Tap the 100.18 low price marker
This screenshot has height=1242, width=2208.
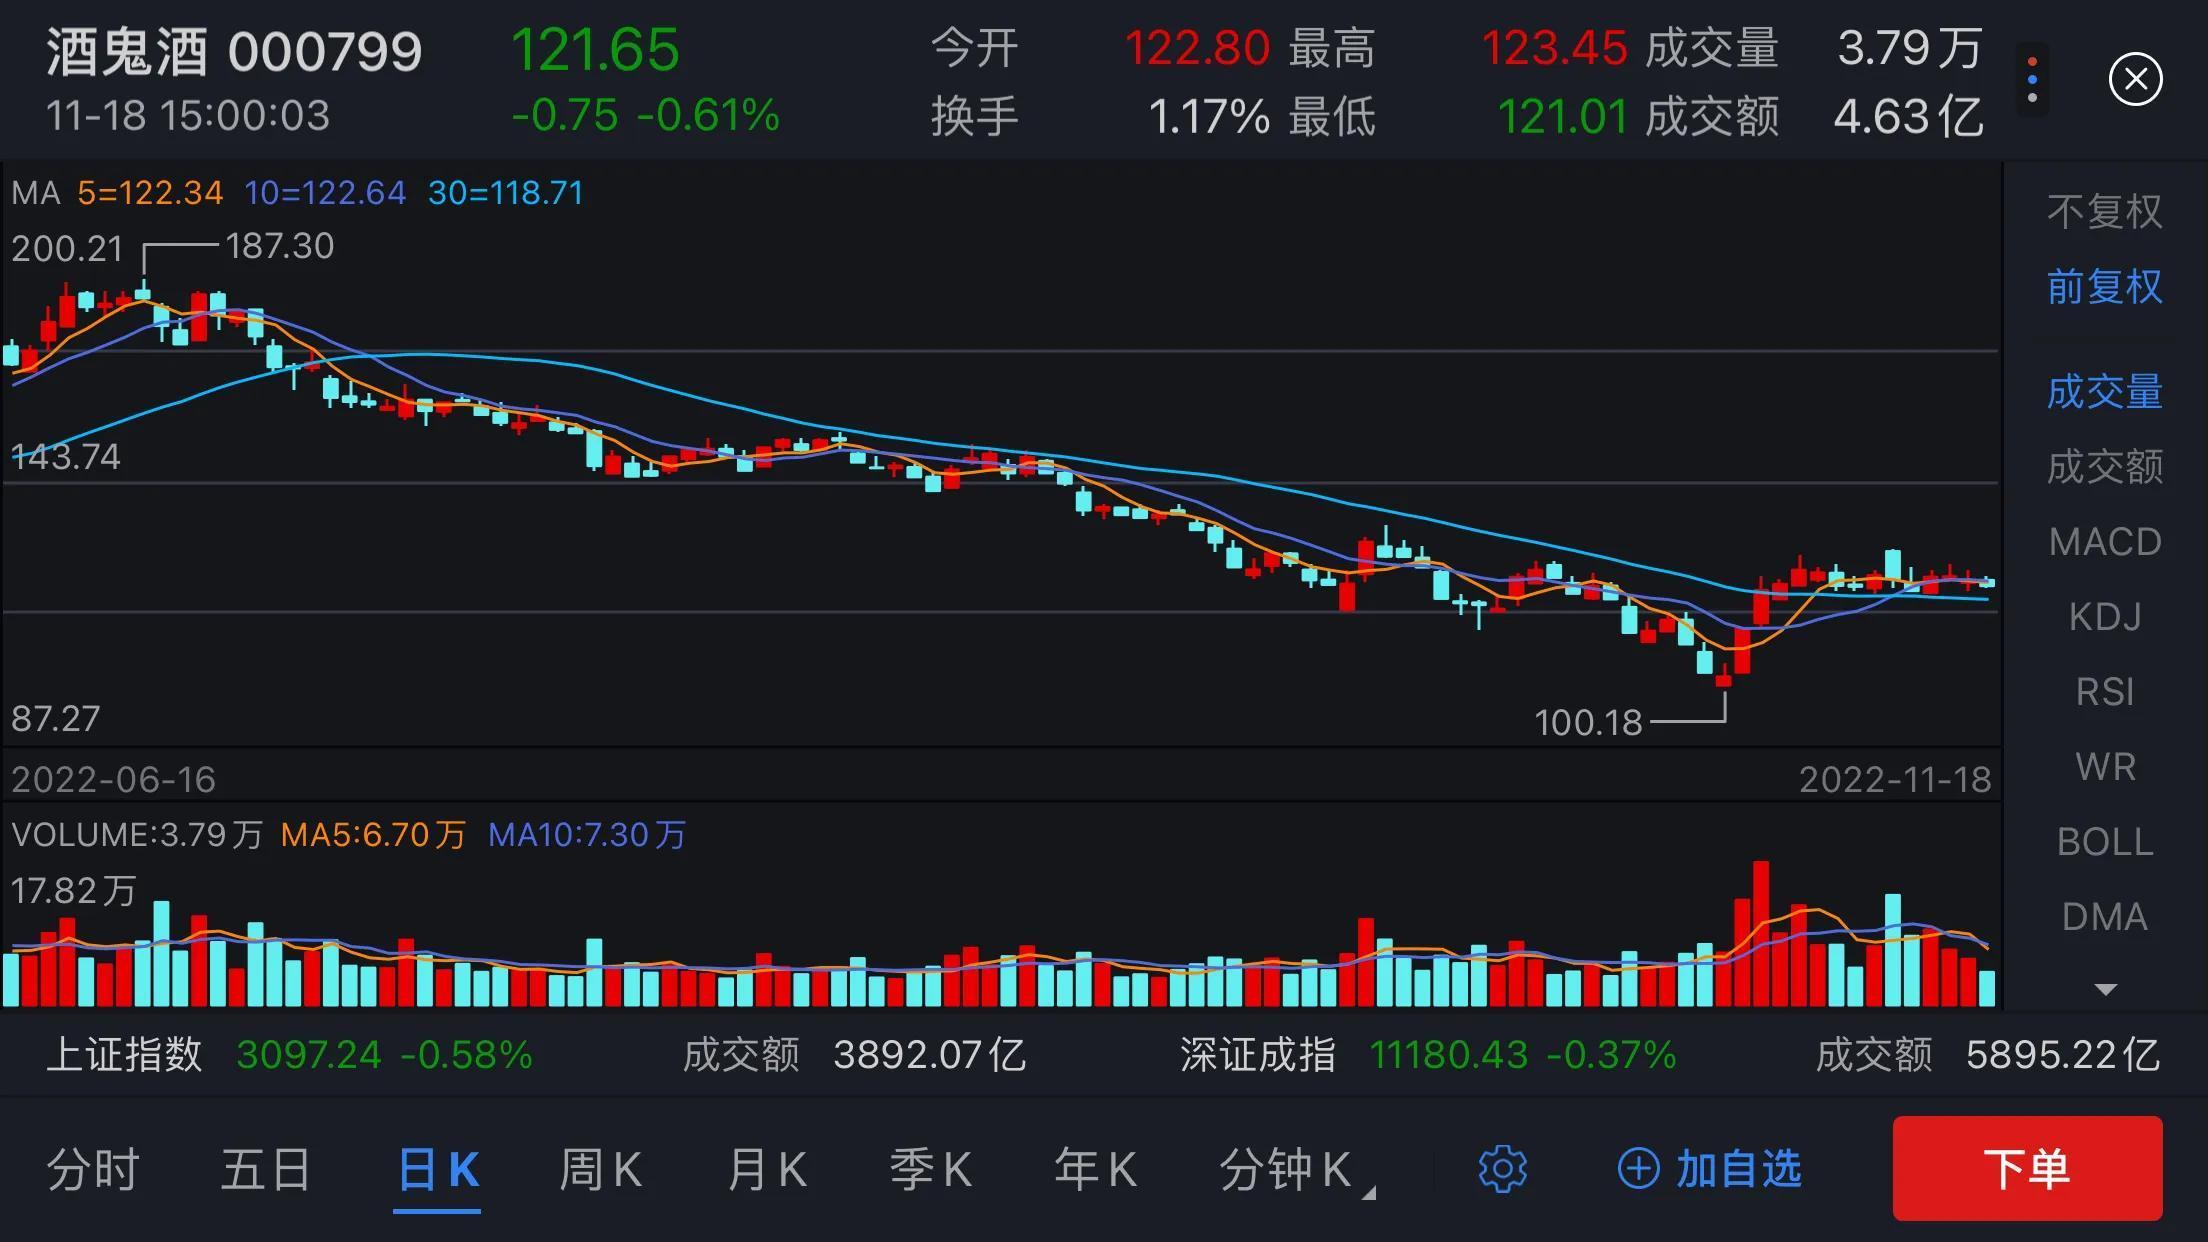pyautogui.click(x=1588, y=722)
